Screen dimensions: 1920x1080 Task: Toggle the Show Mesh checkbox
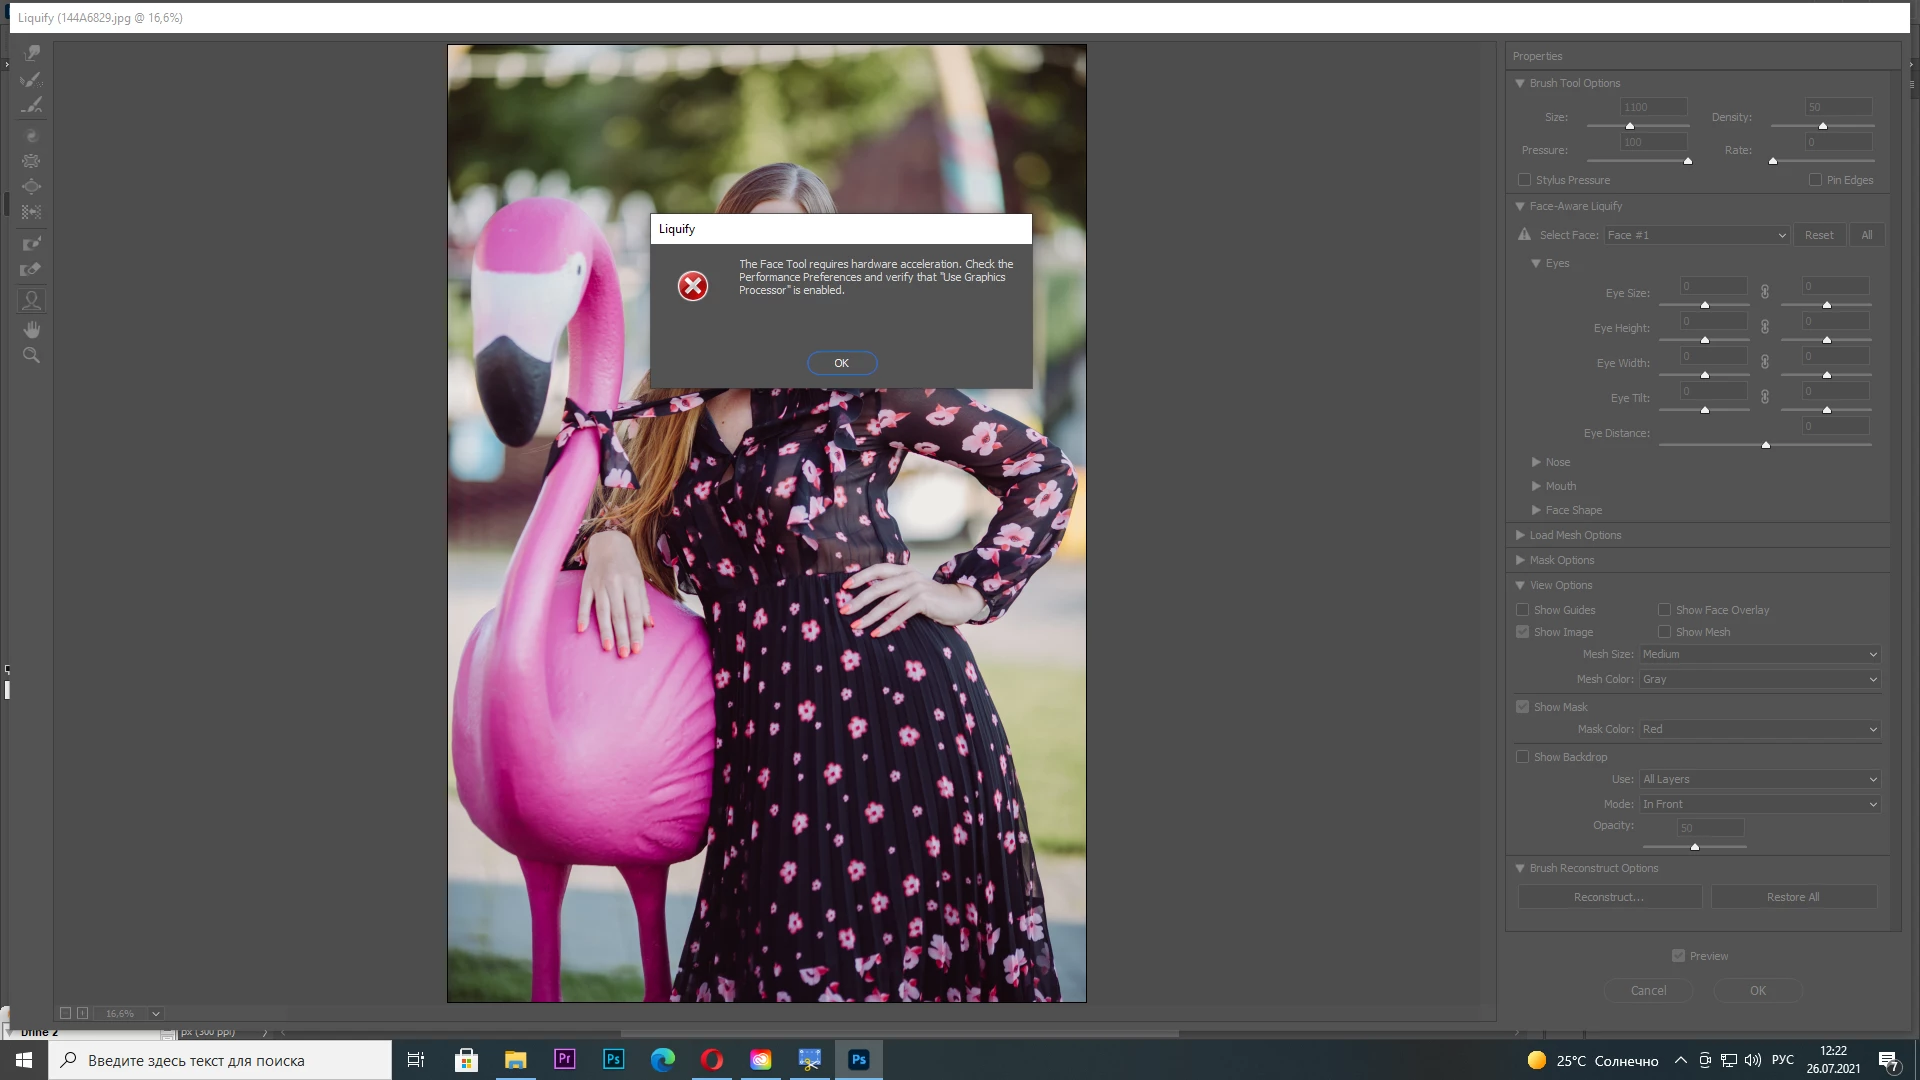[x=1664, y=632]
